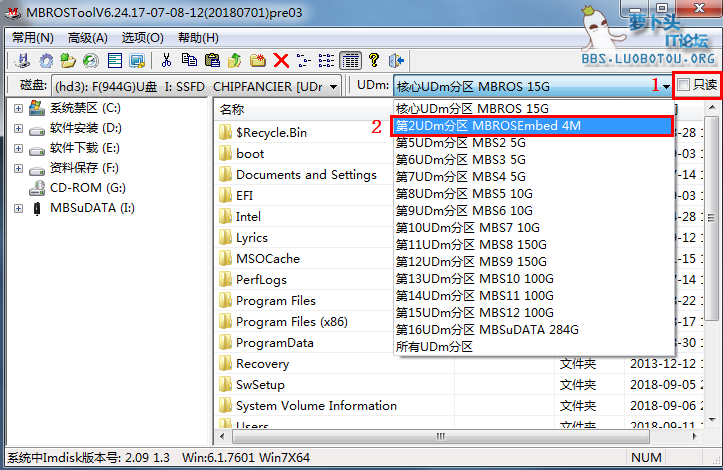Image resolution: width=723 pixels, height=470 pixels.
Task: Click the yellow question mark help icon
Action: coord(374,60)
